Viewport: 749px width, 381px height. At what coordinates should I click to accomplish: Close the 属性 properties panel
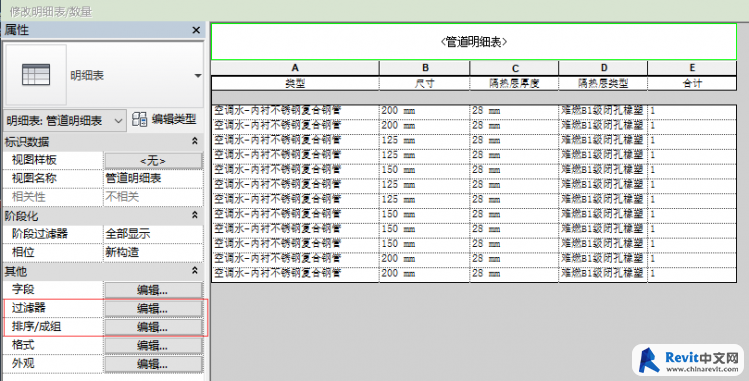pos(196,30)
